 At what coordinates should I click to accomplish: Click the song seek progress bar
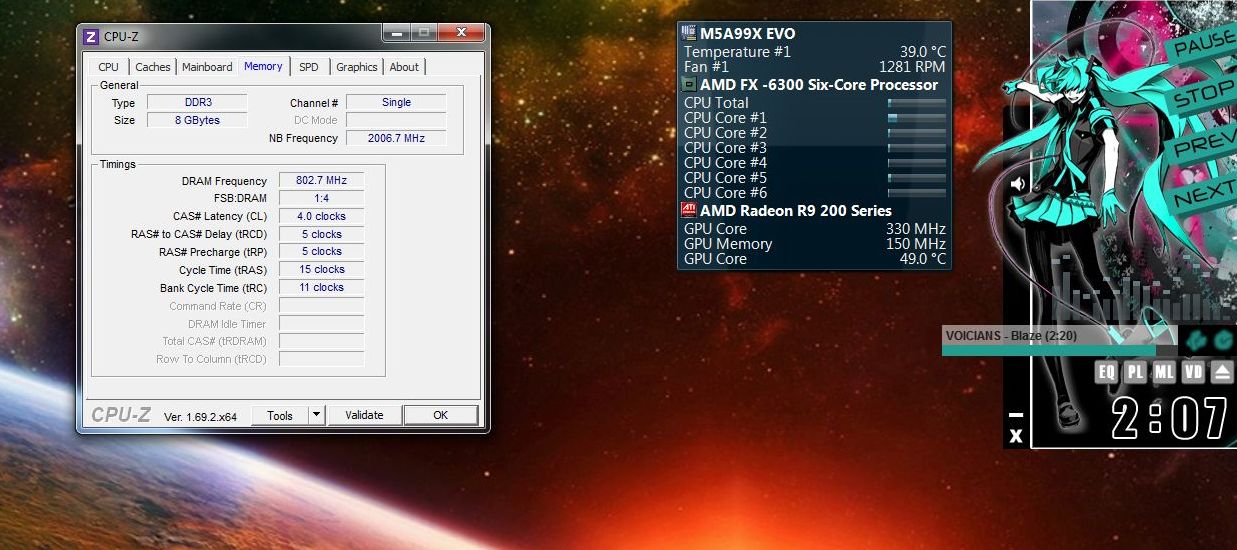pyautogui.click(x=1060, y=350)
